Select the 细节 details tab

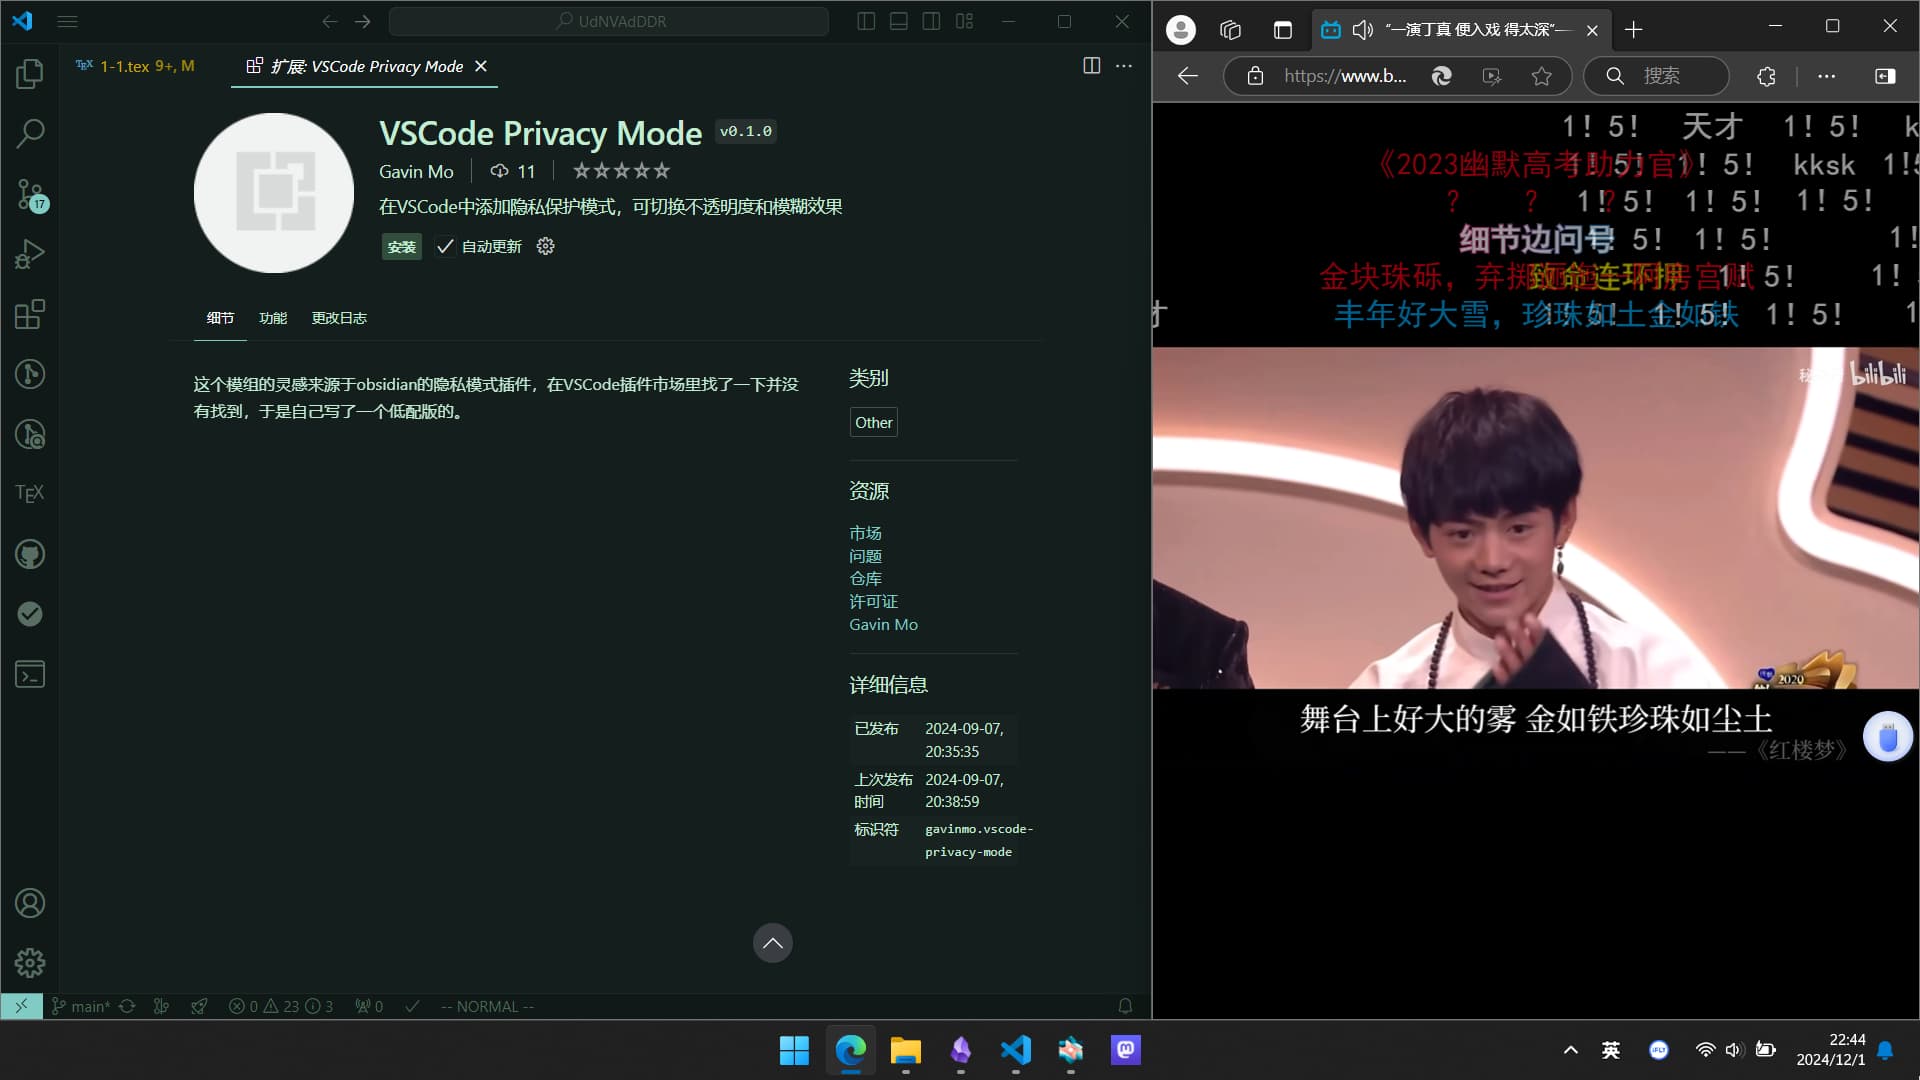click(x=220, y=318)
